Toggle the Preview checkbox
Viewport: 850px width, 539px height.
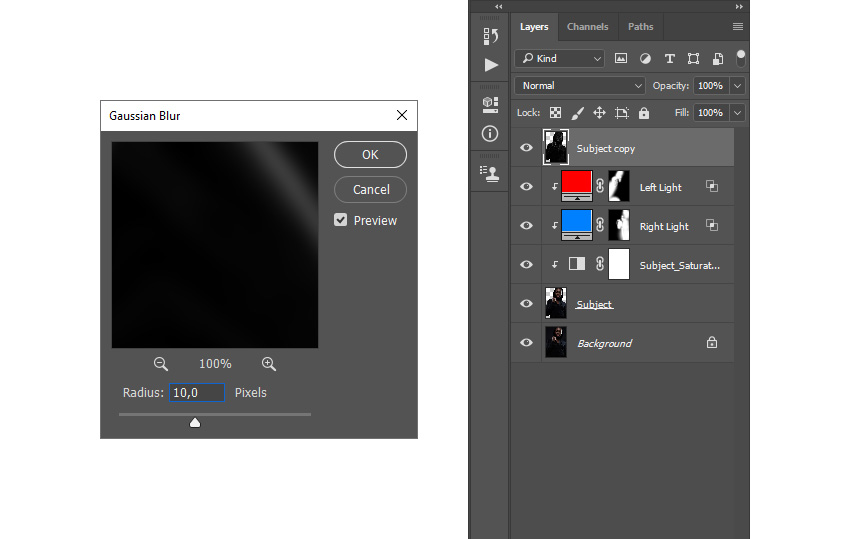340,220
